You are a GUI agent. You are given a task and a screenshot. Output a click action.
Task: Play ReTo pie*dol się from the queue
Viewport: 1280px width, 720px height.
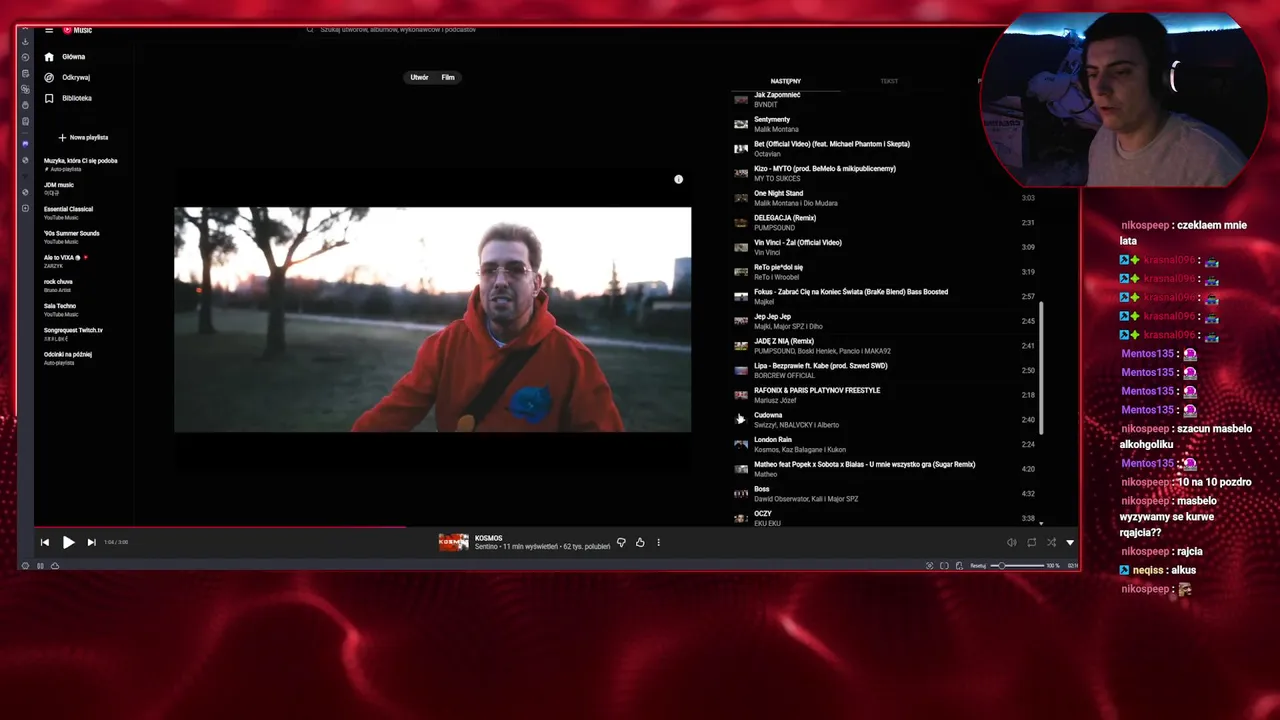(x=885, y=272)
